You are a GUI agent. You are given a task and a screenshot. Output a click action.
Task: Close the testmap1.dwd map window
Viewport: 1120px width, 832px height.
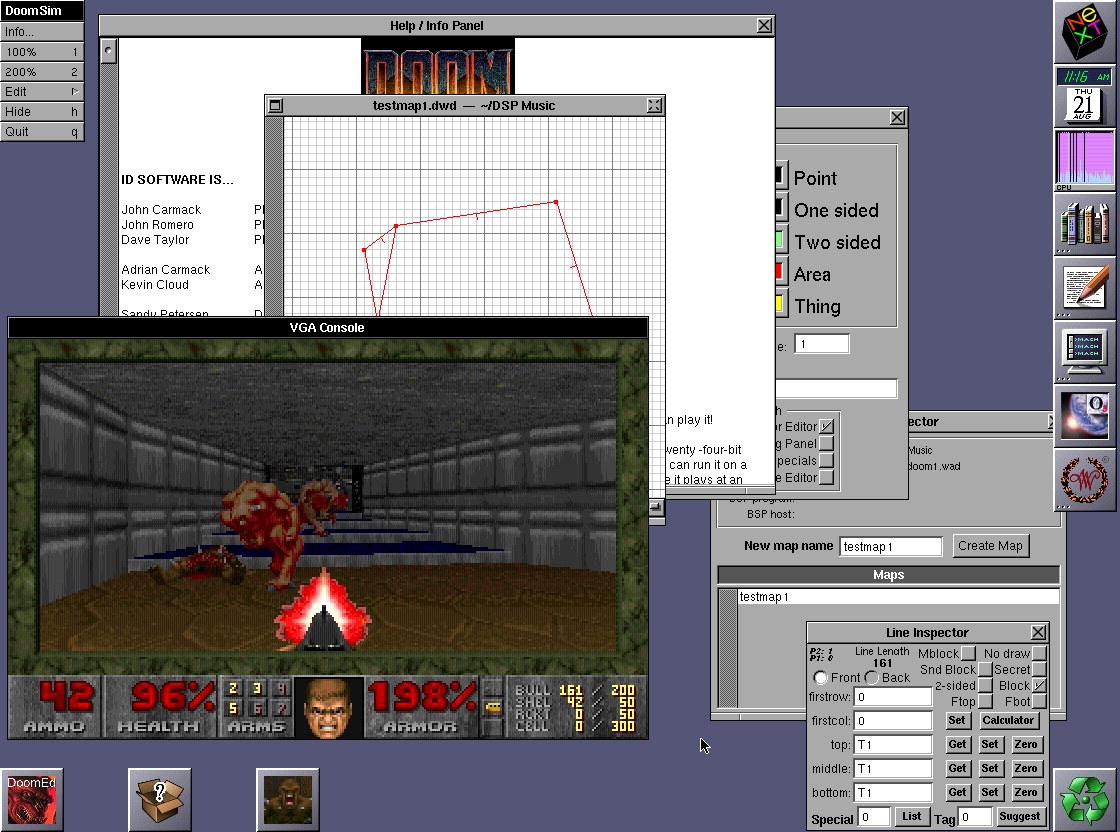(654, 106)
